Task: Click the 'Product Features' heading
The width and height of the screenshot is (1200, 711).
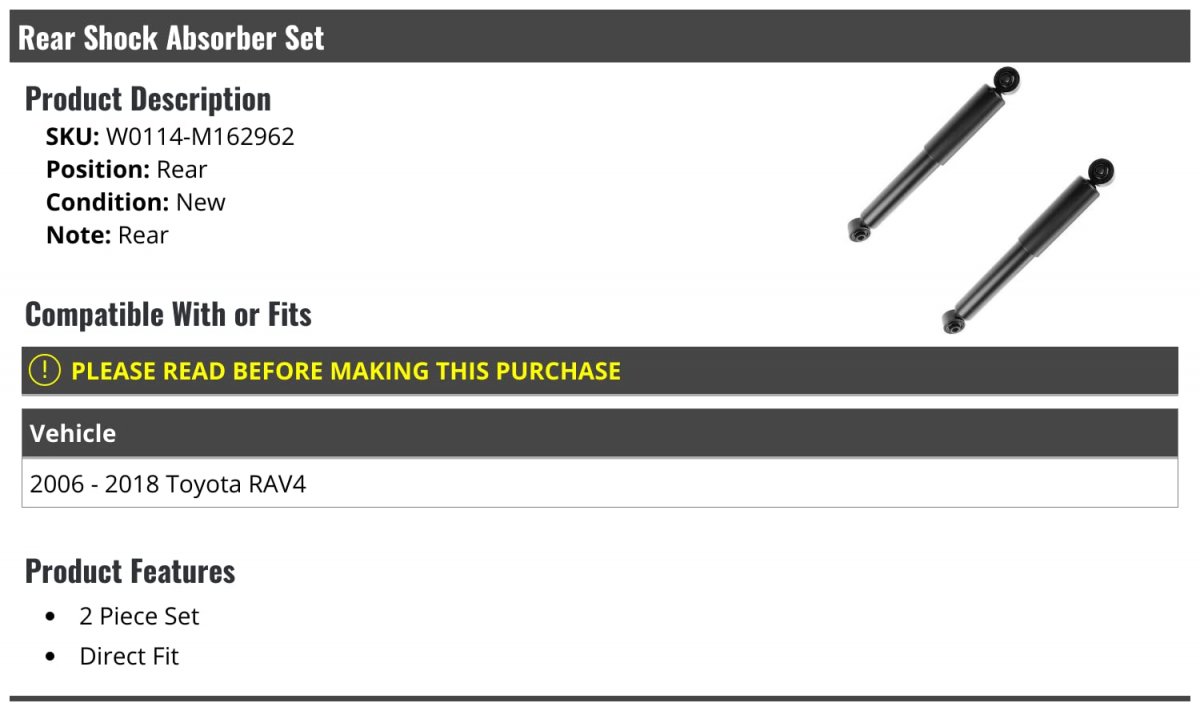Action: 130,571
